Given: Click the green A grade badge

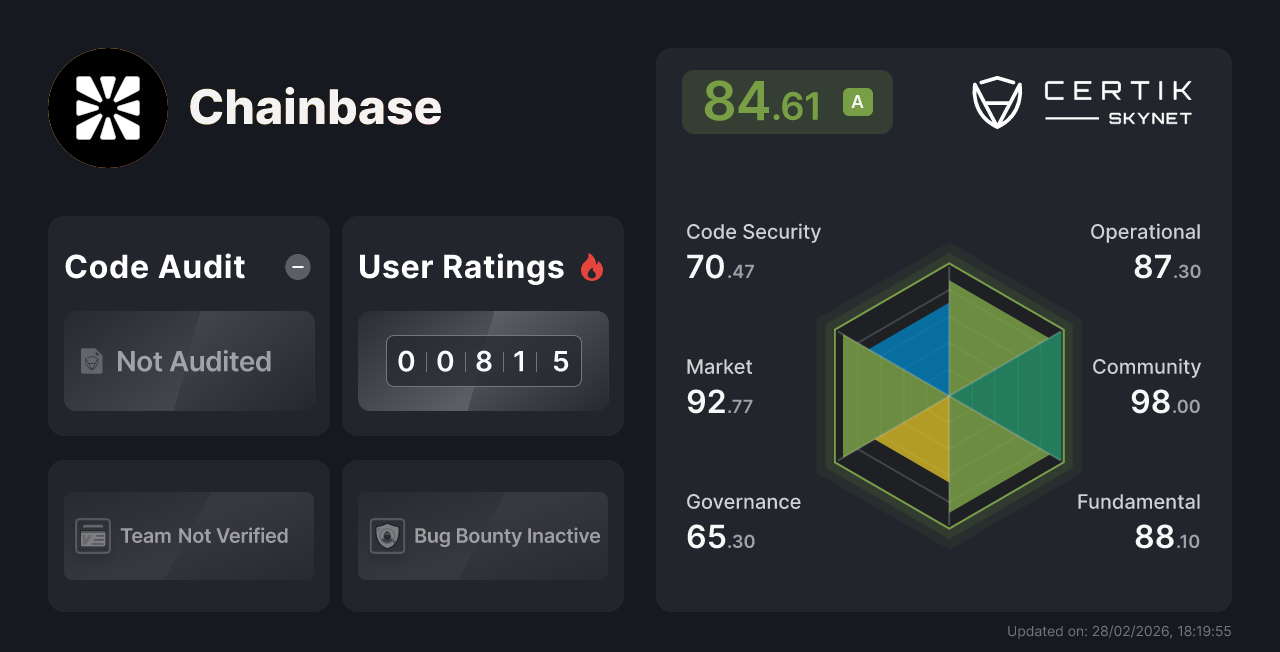Looking at the screenshot, I should click(856, 101).
